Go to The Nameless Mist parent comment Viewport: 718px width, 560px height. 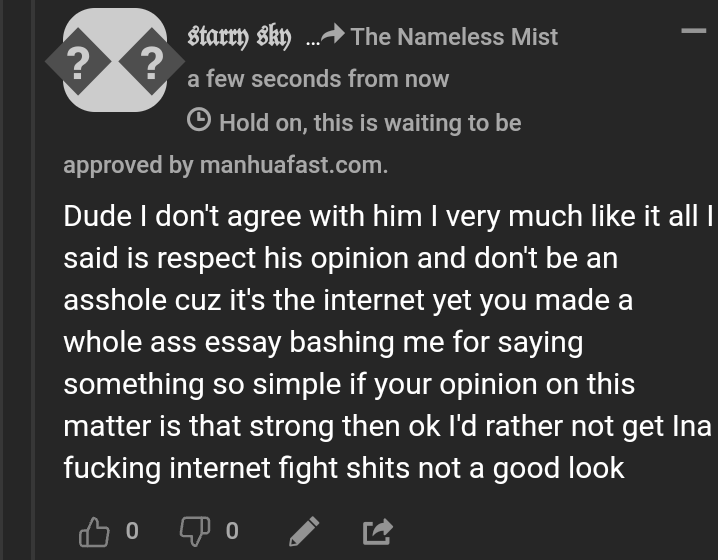(x=454, y=37)
